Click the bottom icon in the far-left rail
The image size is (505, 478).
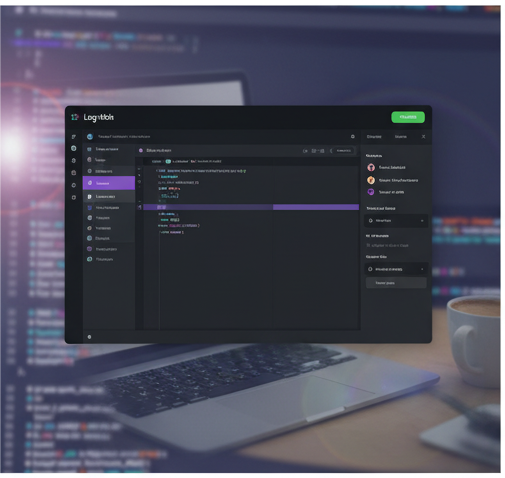74,197
